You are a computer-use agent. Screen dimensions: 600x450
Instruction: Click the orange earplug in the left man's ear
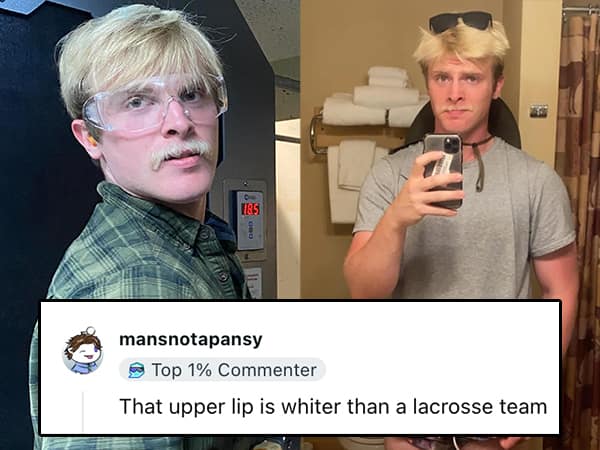(x=93, y=140)
